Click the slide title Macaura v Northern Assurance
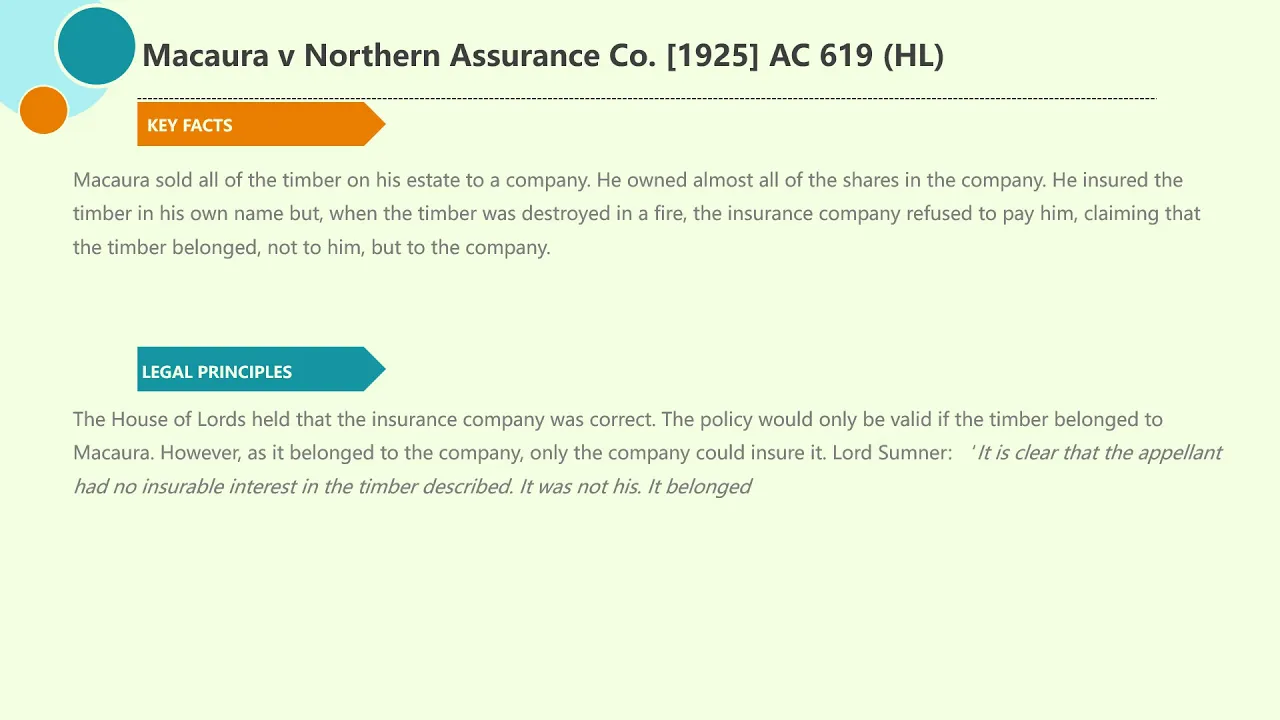The width and height of the screenshot is (1280, 720). (543, 55)
